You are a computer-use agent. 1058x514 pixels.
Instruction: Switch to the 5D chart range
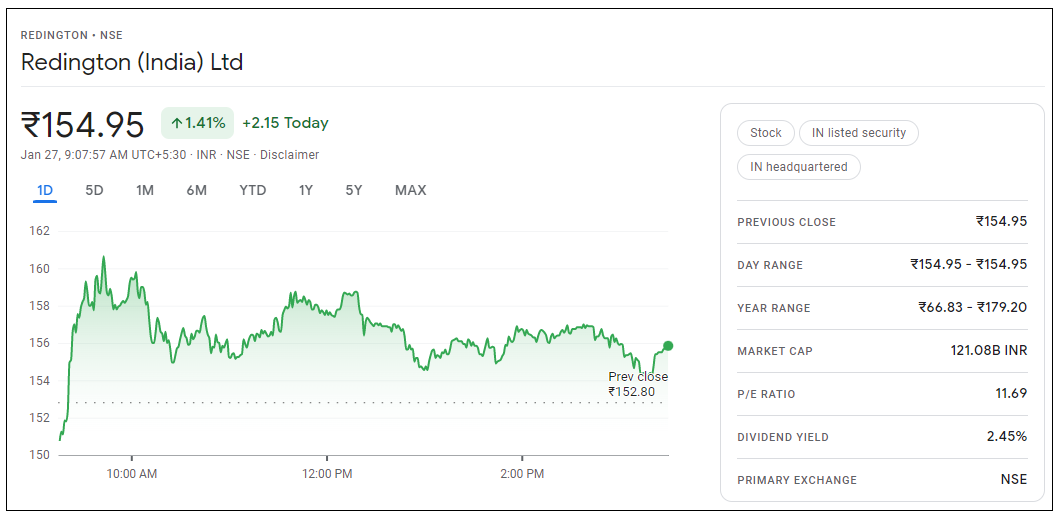pyautogui.click(x=94, y=190)
